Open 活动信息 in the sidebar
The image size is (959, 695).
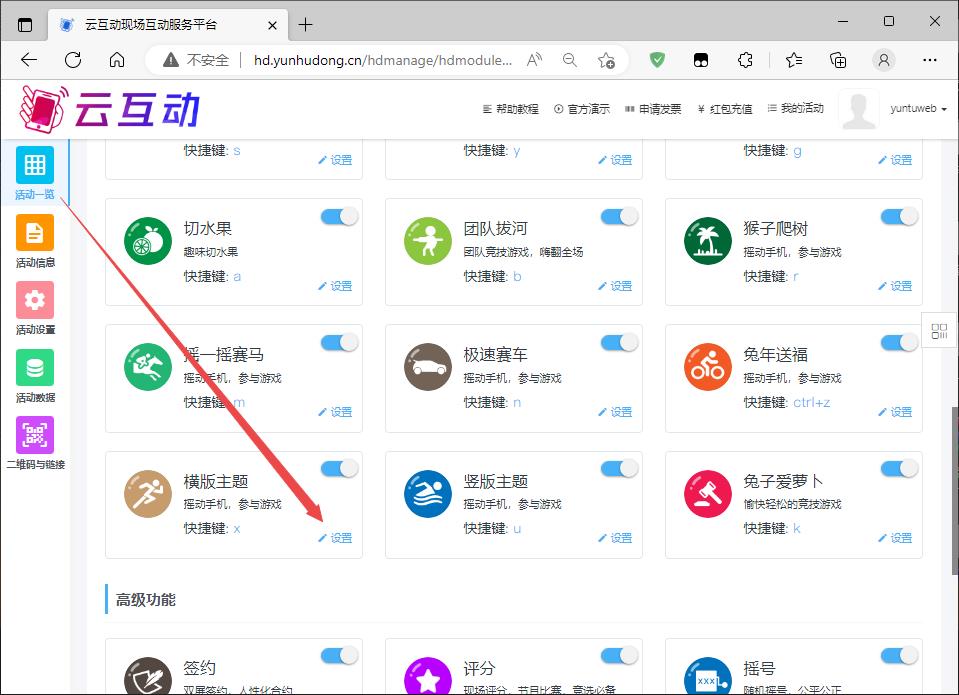click(35, 233)
